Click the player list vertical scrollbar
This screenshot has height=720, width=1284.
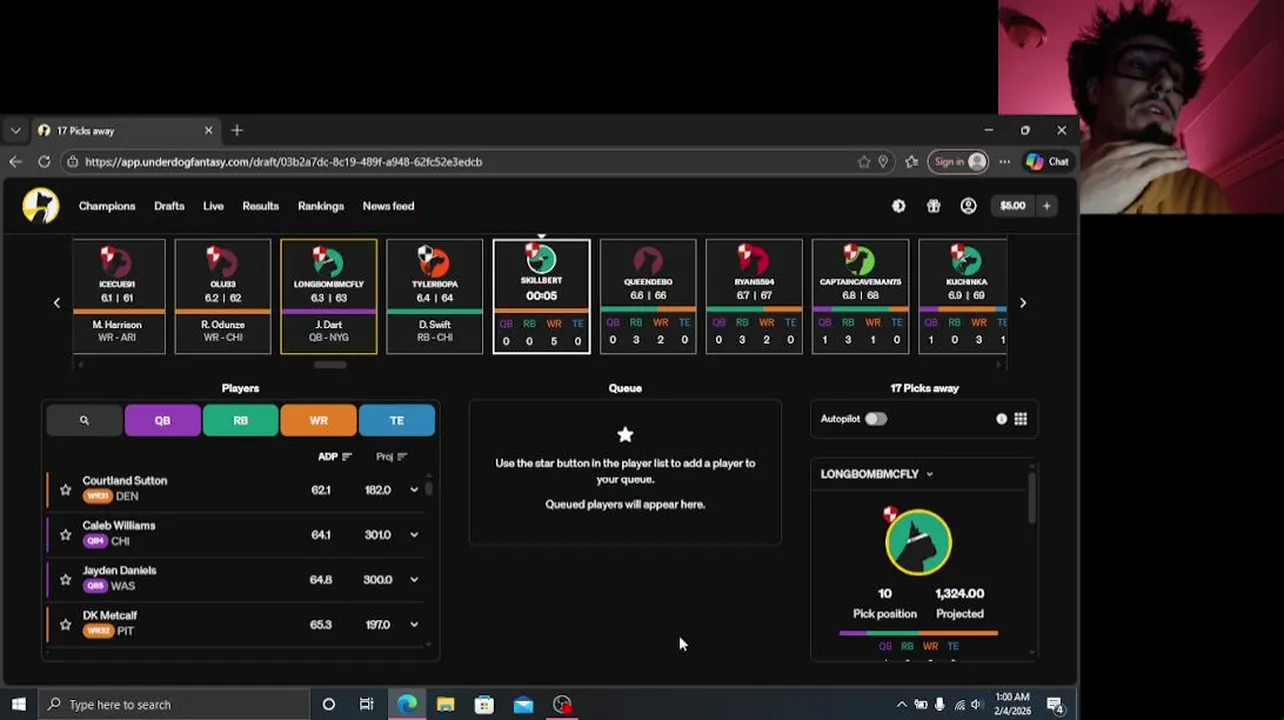coord(429,489)
